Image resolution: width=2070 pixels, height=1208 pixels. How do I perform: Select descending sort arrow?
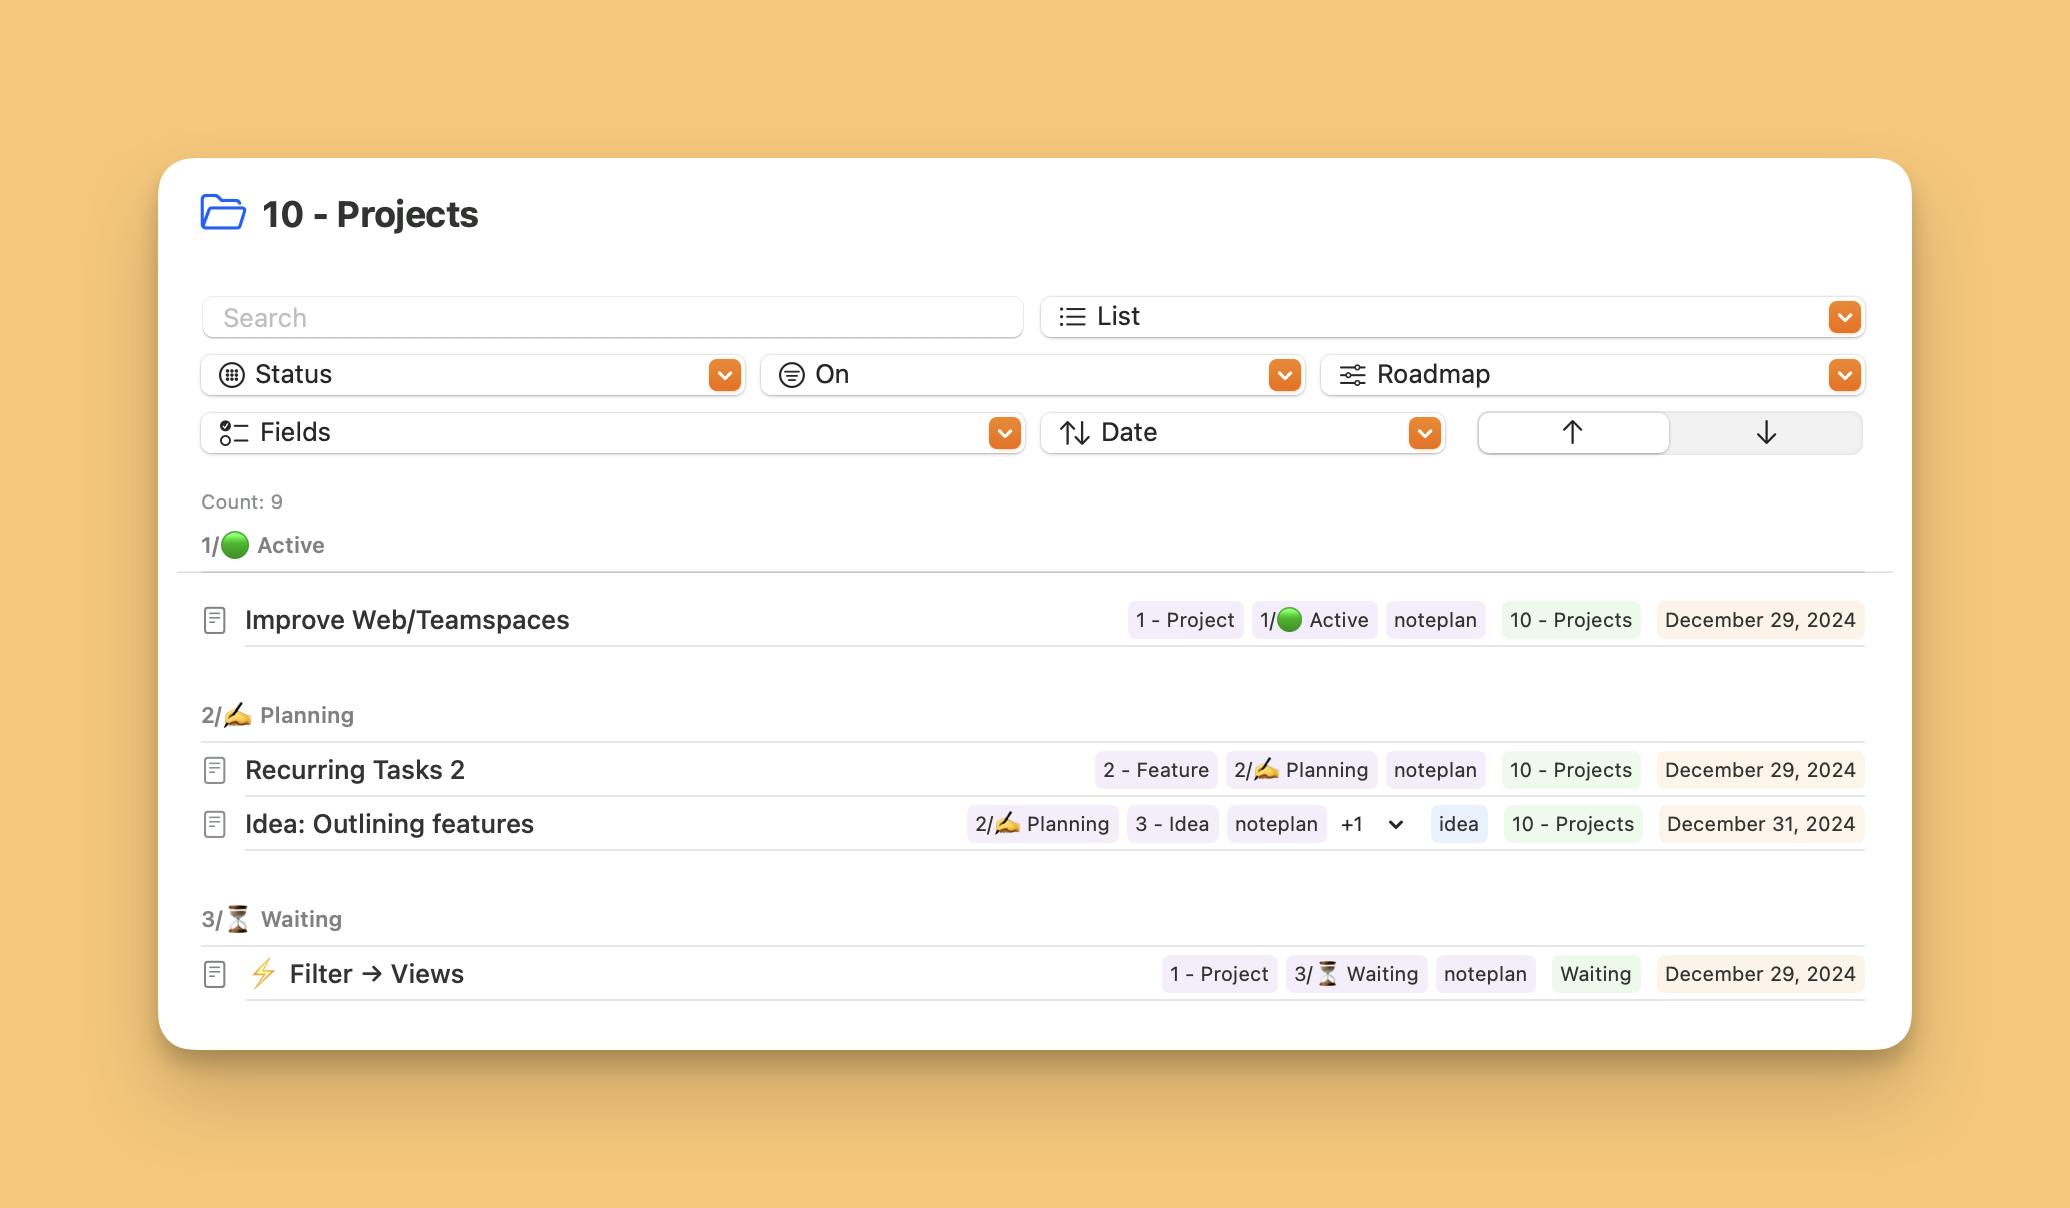click(1766, 433)
